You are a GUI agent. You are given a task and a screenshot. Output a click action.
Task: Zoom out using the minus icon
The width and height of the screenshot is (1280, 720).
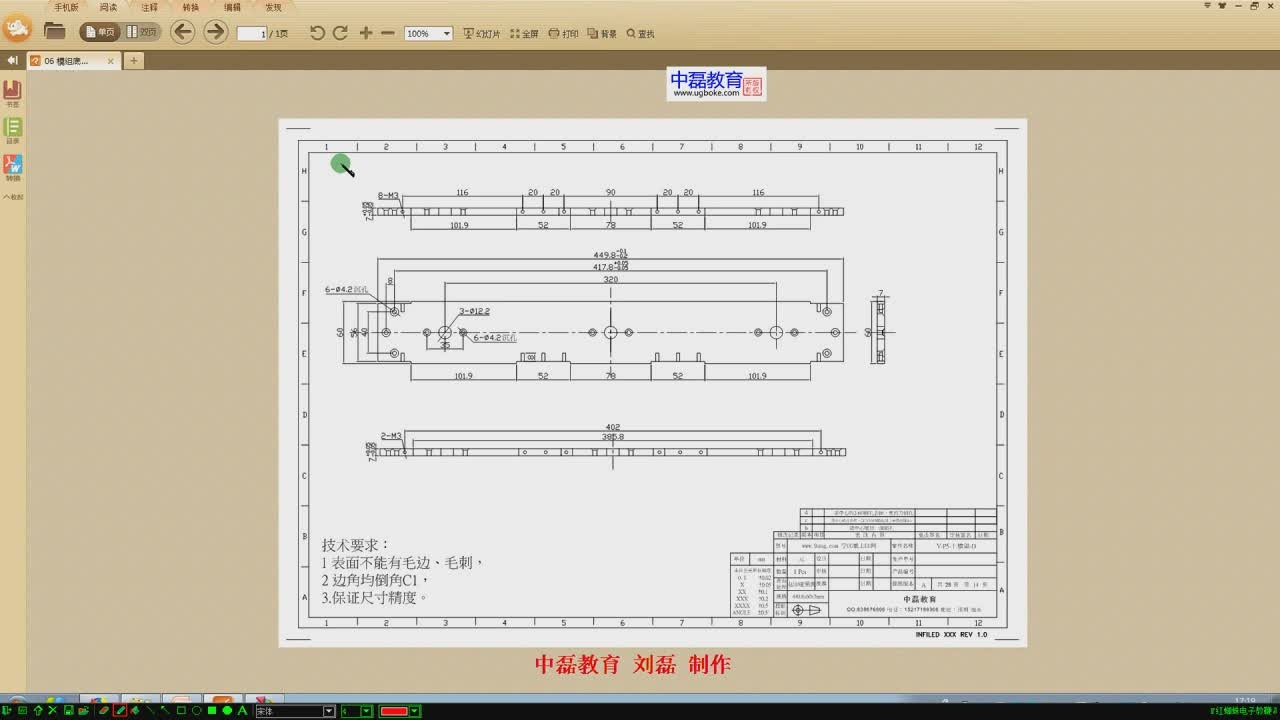(388, 33)
